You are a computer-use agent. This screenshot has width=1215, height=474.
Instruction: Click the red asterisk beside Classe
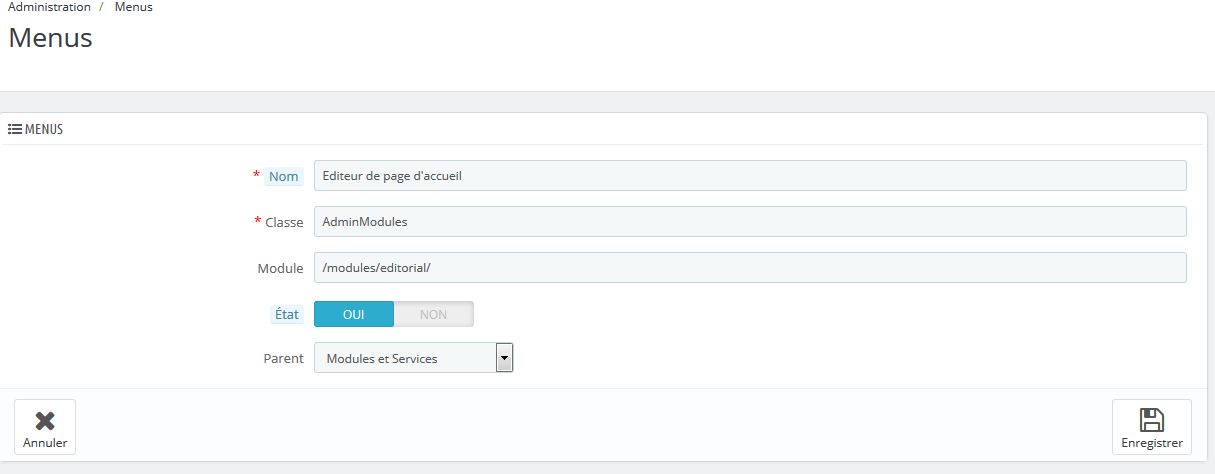click(x=258, y=221)
